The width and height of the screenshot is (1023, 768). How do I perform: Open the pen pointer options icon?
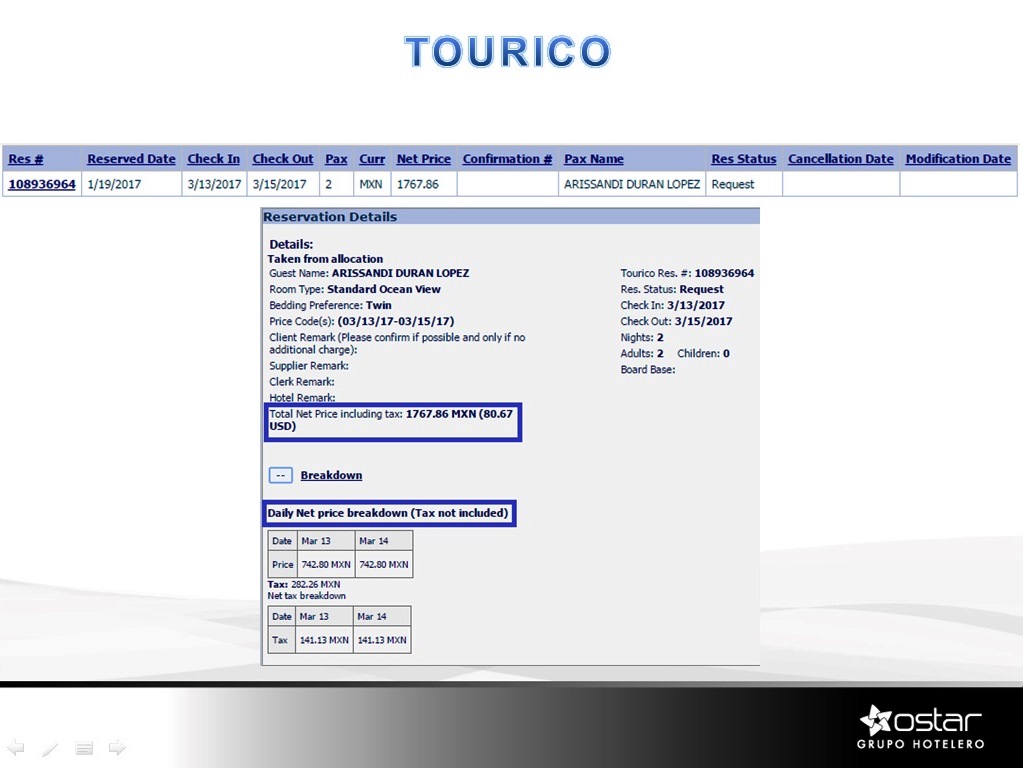[50, 748]
